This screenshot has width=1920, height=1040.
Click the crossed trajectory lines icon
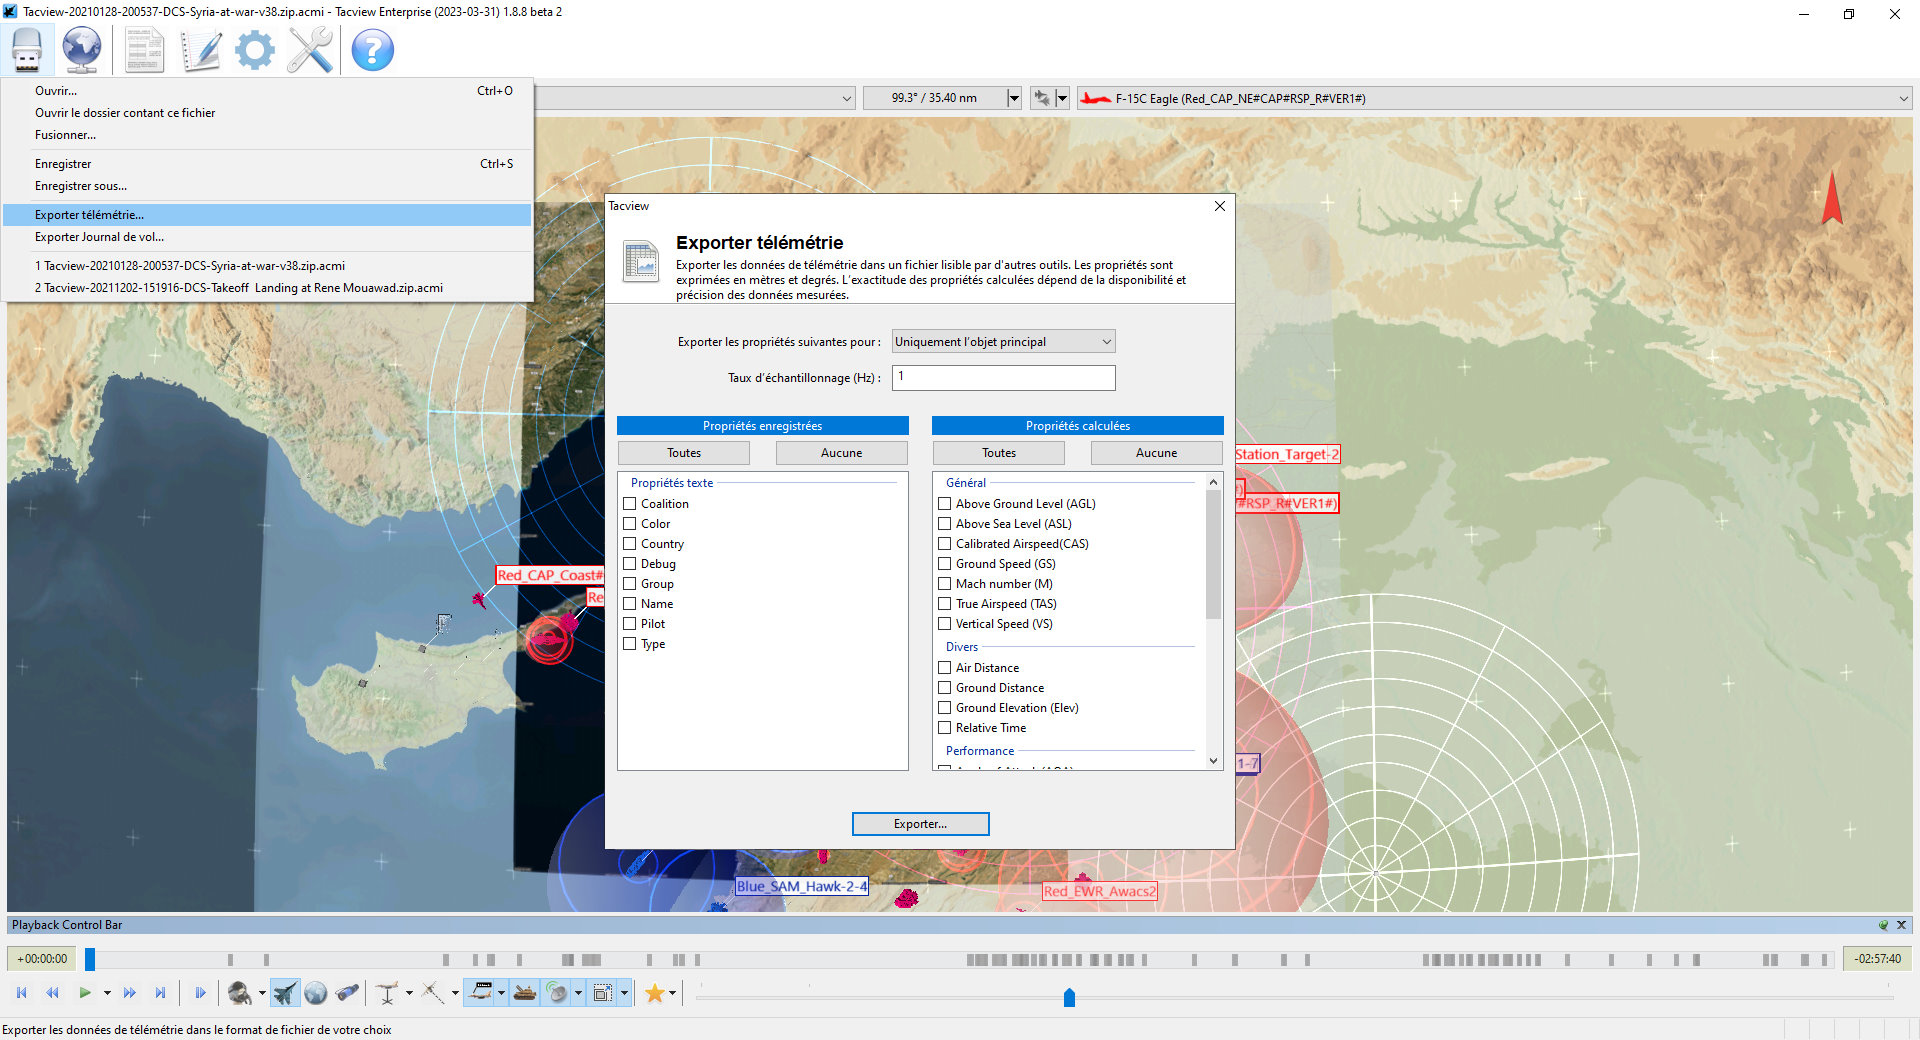click(x=432, y=993)
